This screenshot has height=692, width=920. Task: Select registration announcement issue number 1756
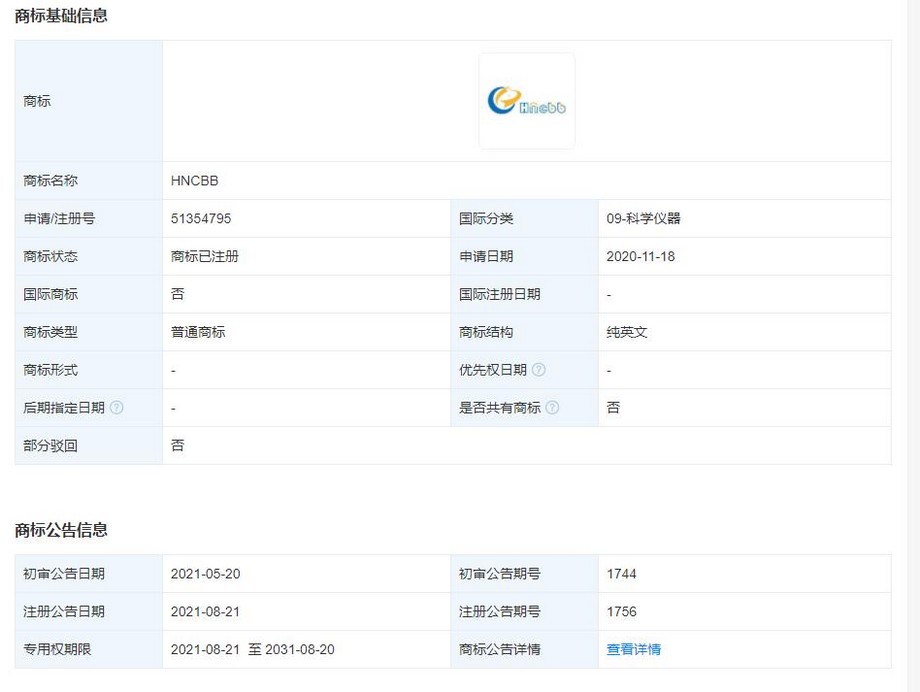click(x=621, y=612)
